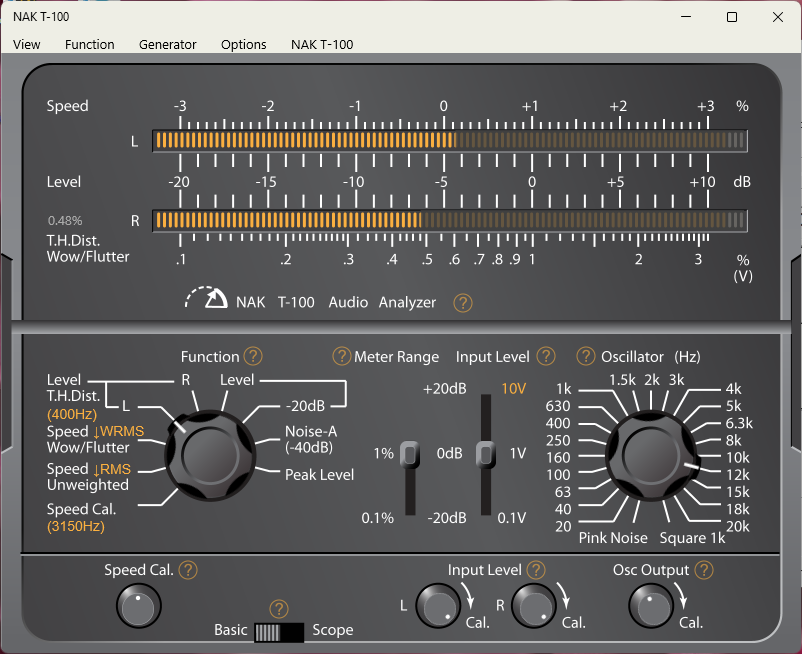The width and height of the screenshot is (802, 654).
Task: Set oscillator to 4k
Action: point(733,389)
